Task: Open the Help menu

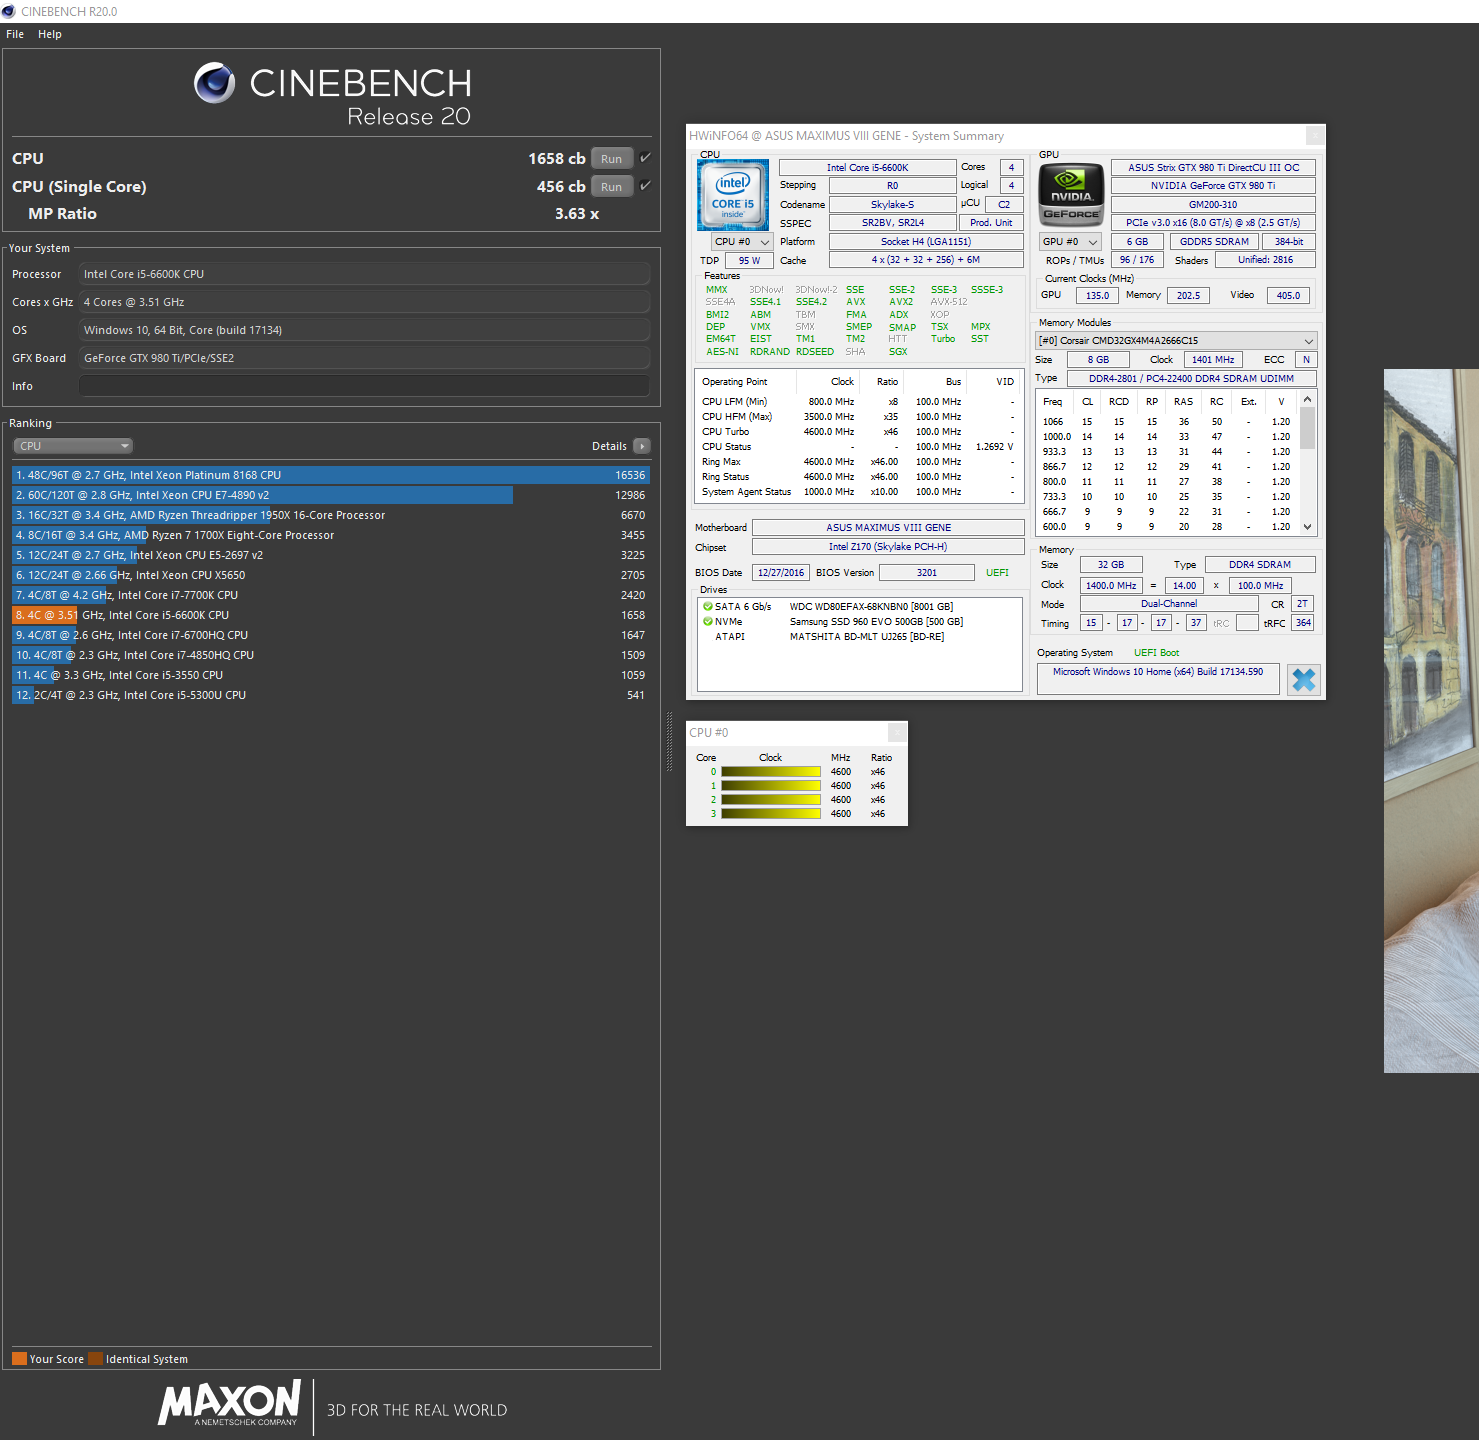Action: point(50,34)
